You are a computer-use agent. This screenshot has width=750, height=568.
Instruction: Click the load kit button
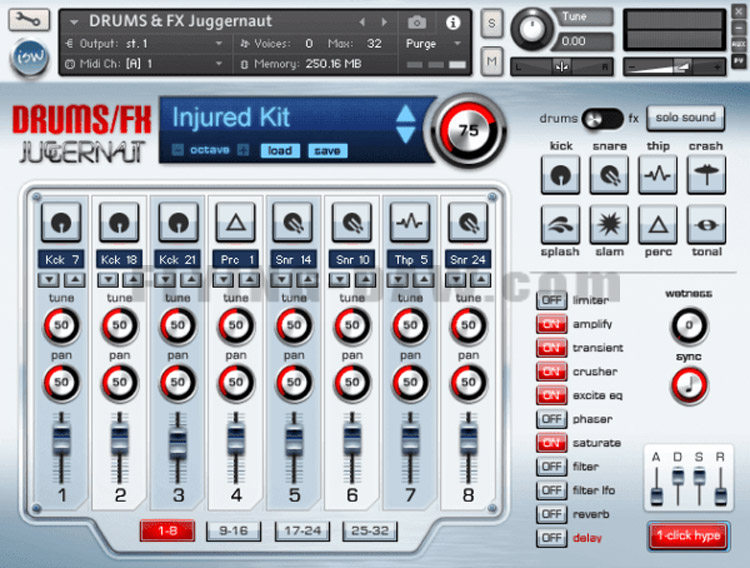click(280, 151)
